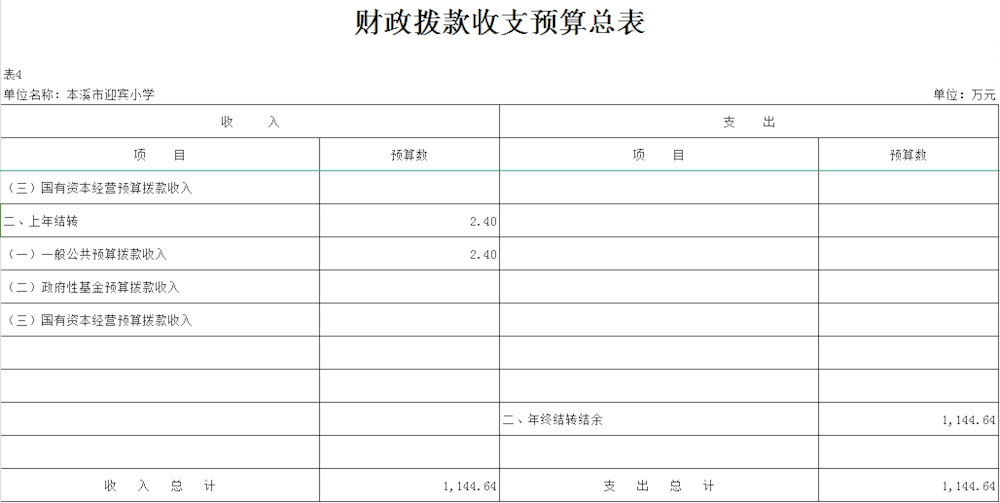Select the empty 预算数 cell beside 政府性基金预算拨款收入
1000x503 pixels.
[409, 288]
